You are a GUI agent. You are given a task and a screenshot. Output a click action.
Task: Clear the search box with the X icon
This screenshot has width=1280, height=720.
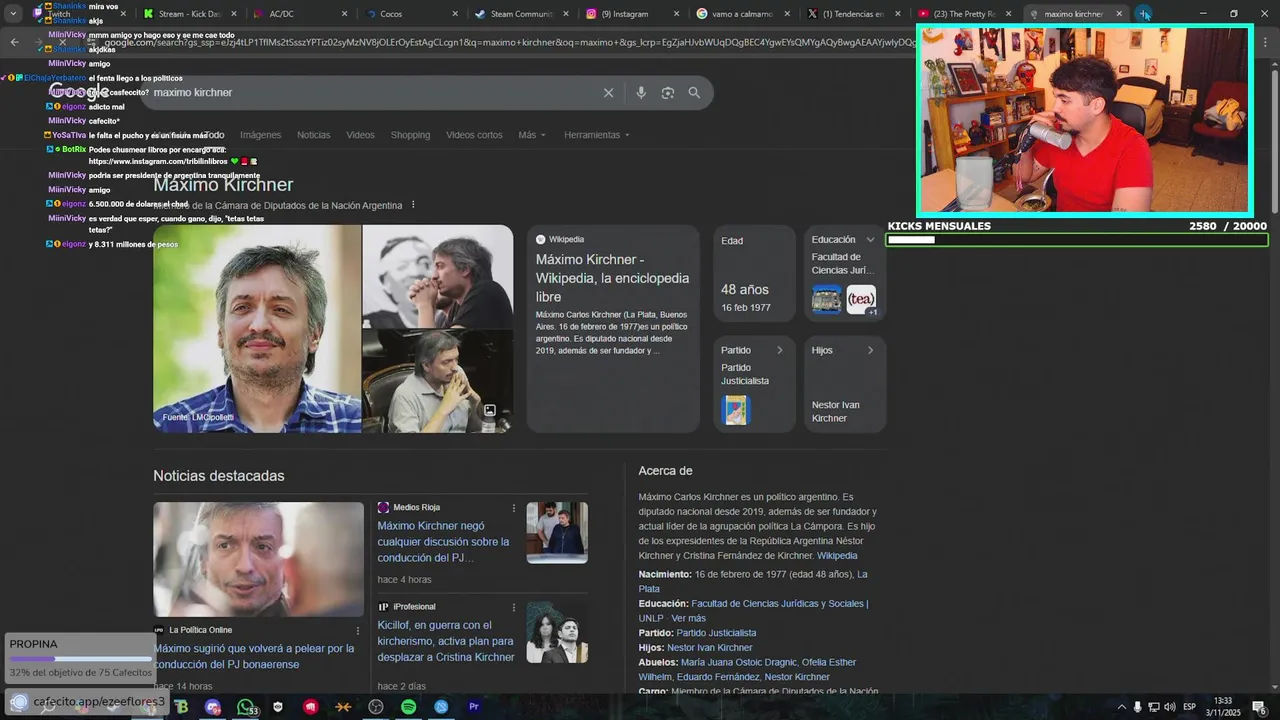(x=608, y=93)
